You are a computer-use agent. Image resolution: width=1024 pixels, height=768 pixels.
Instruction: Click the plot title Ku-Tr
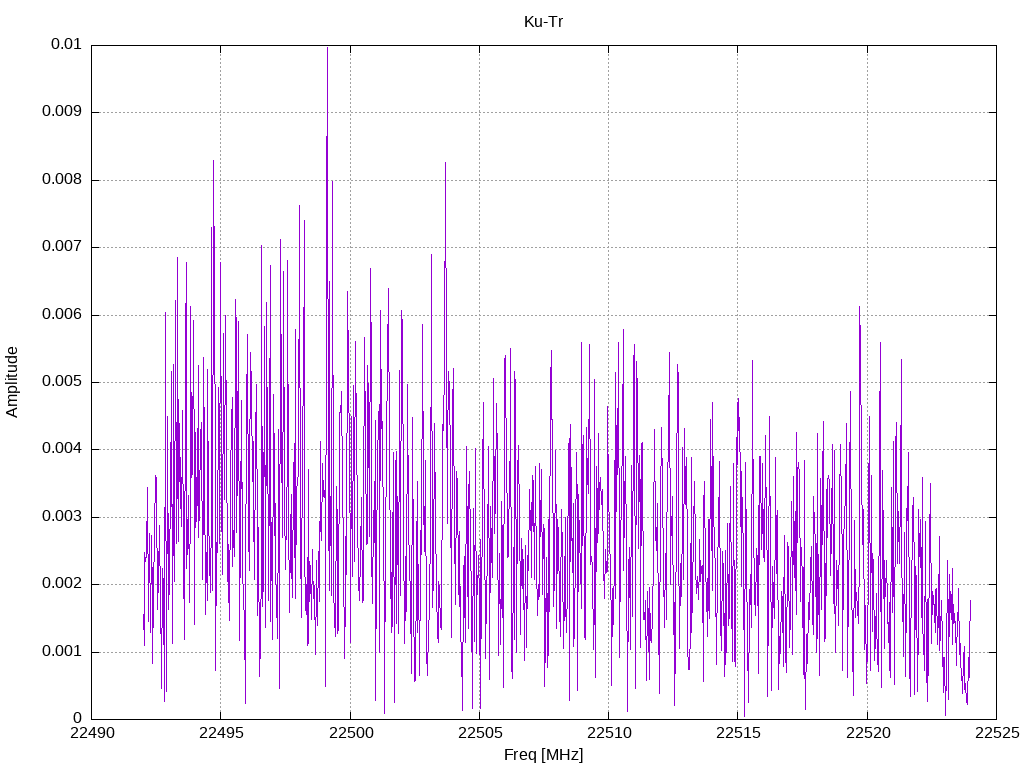543,22
